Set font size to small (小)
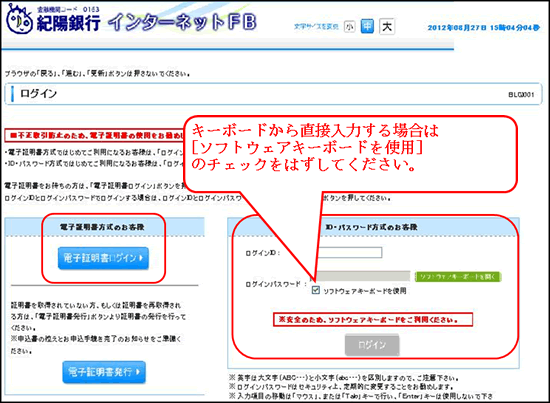This screenshot has width=550, height=403. click(x=349, y=27)
